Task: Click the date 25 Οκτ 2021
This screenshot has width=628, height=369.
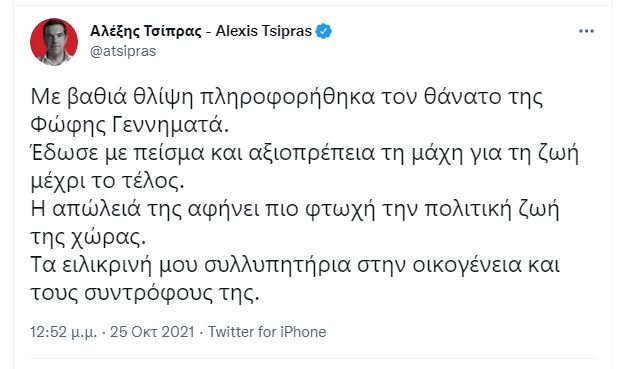Action: coord(152,332)
